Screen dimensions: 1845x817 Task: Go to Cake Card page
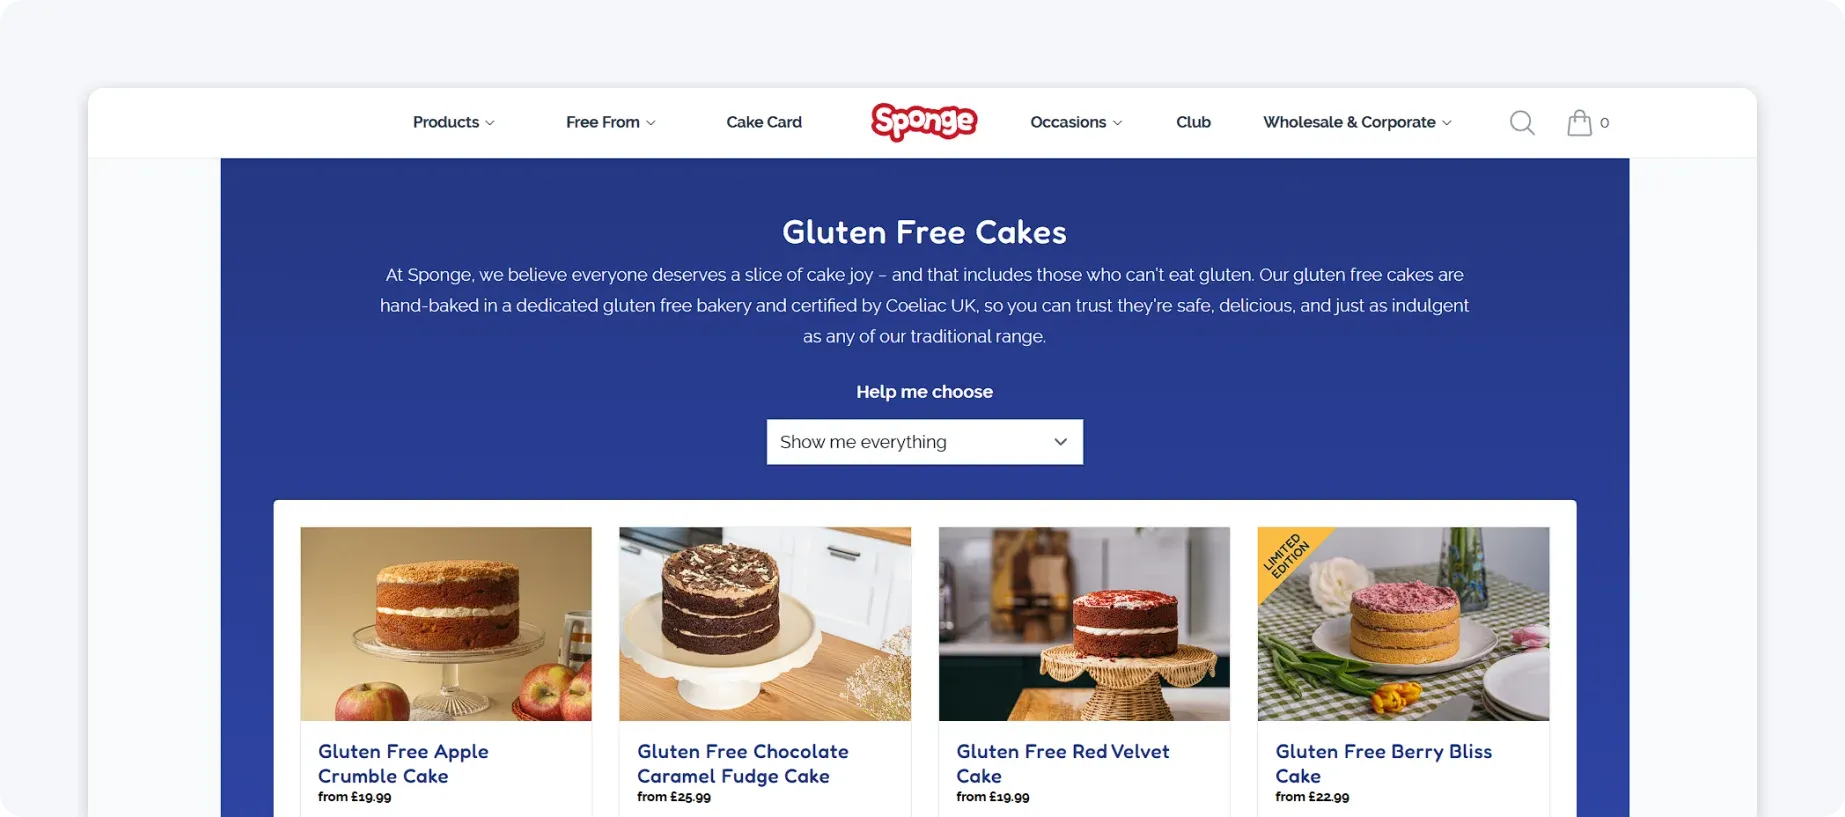764,122
